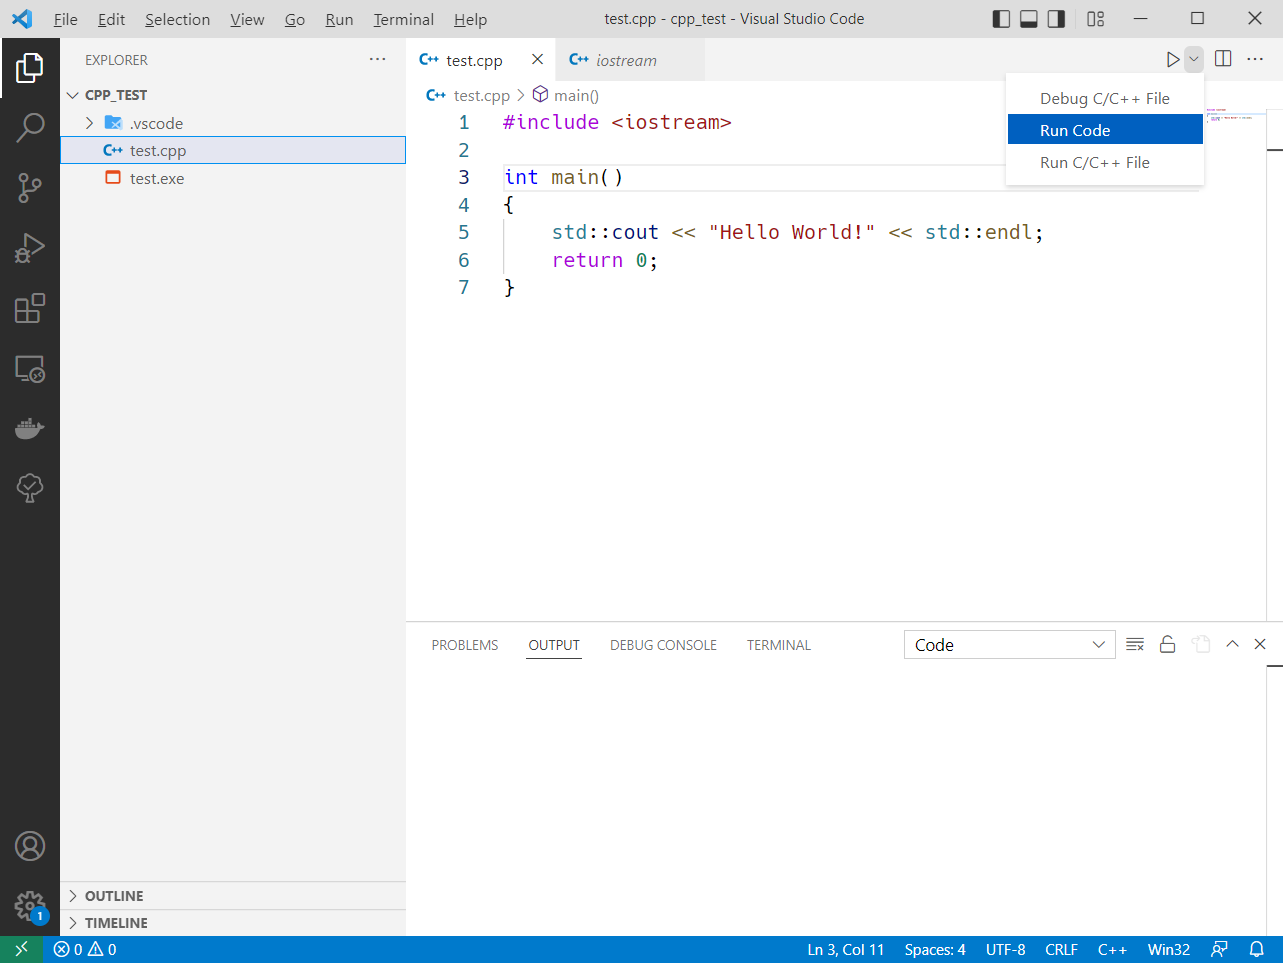Open the Testing tree icon in activity bar

click(x=30, y=488)
